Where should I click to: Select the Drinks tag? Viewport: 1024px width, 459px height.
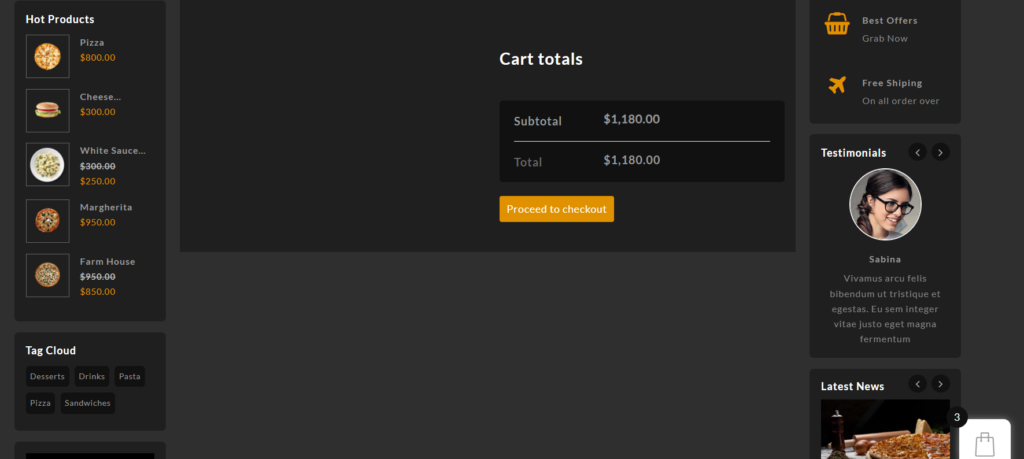[x=91, y=377]
